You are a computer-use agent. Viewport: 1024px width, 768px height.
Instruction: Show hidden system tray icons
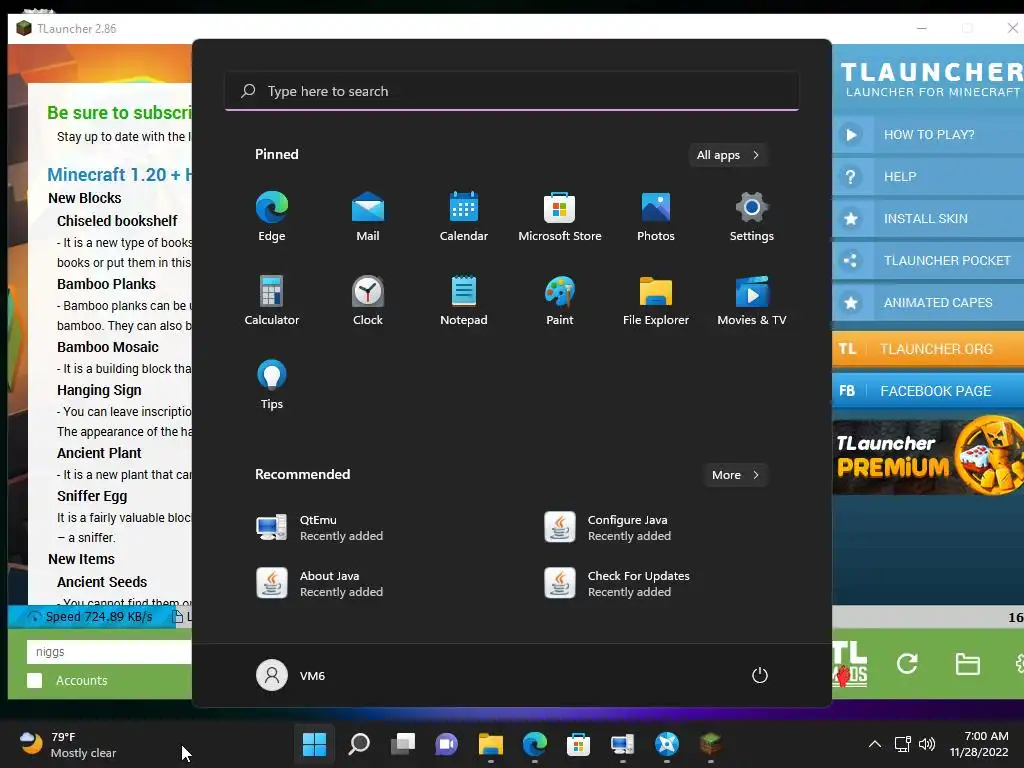click(875, 744)
